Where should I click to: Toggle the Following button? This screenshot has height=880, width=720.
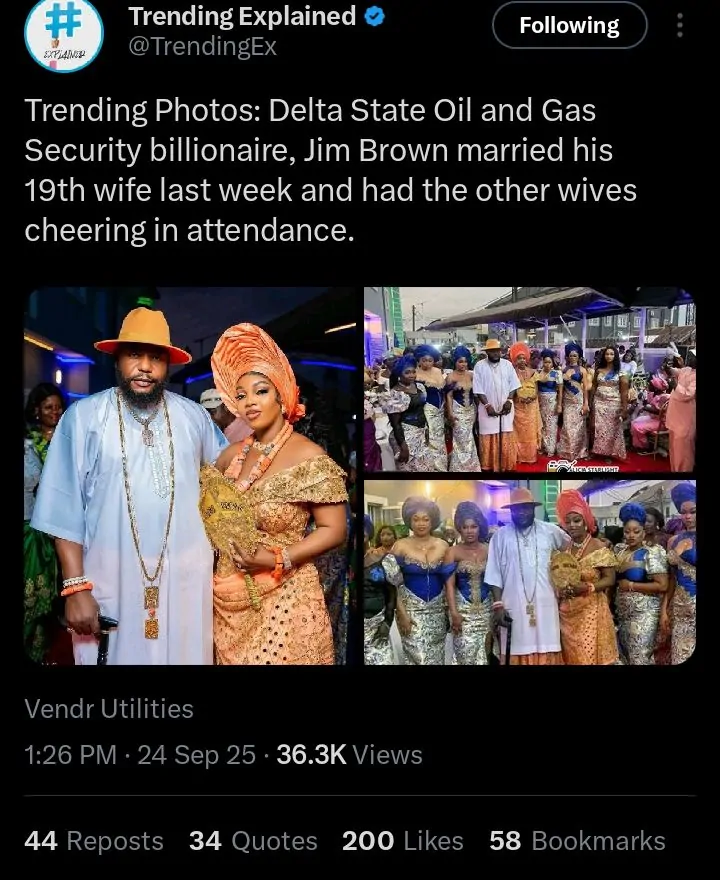pos(569,26)
